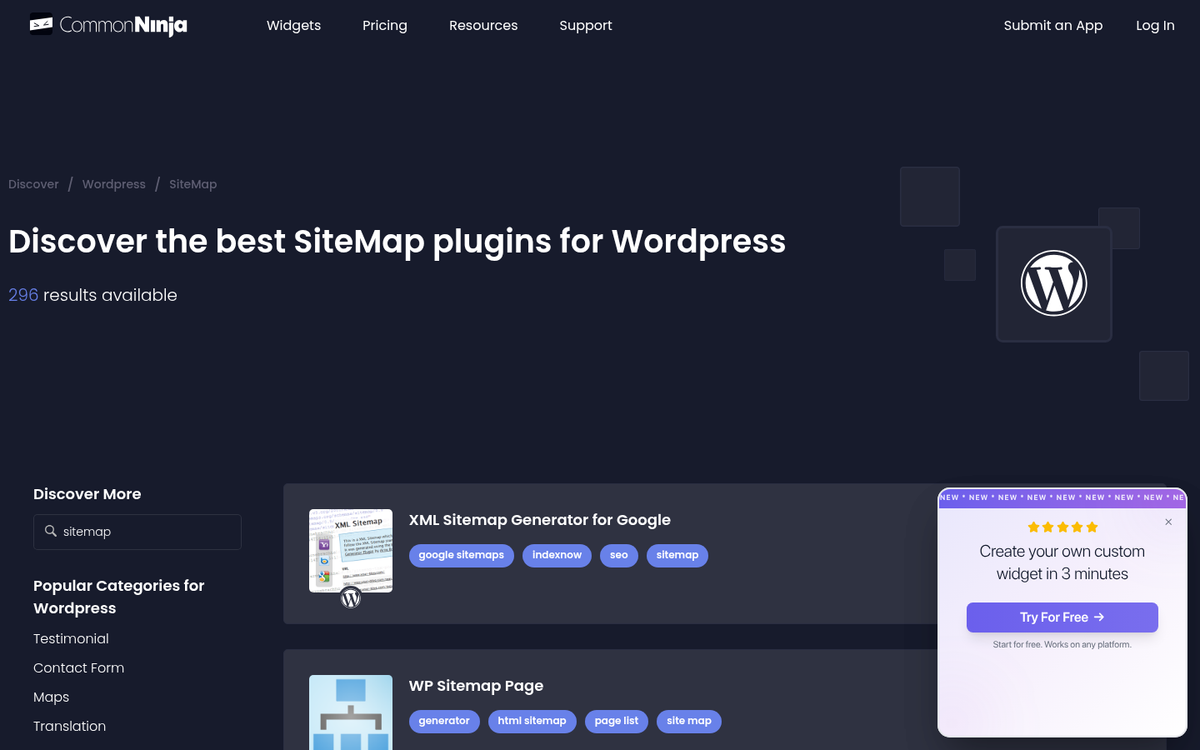
Task: Dismiss the custom widget popup with the X
Action: tap(1168, 522)
